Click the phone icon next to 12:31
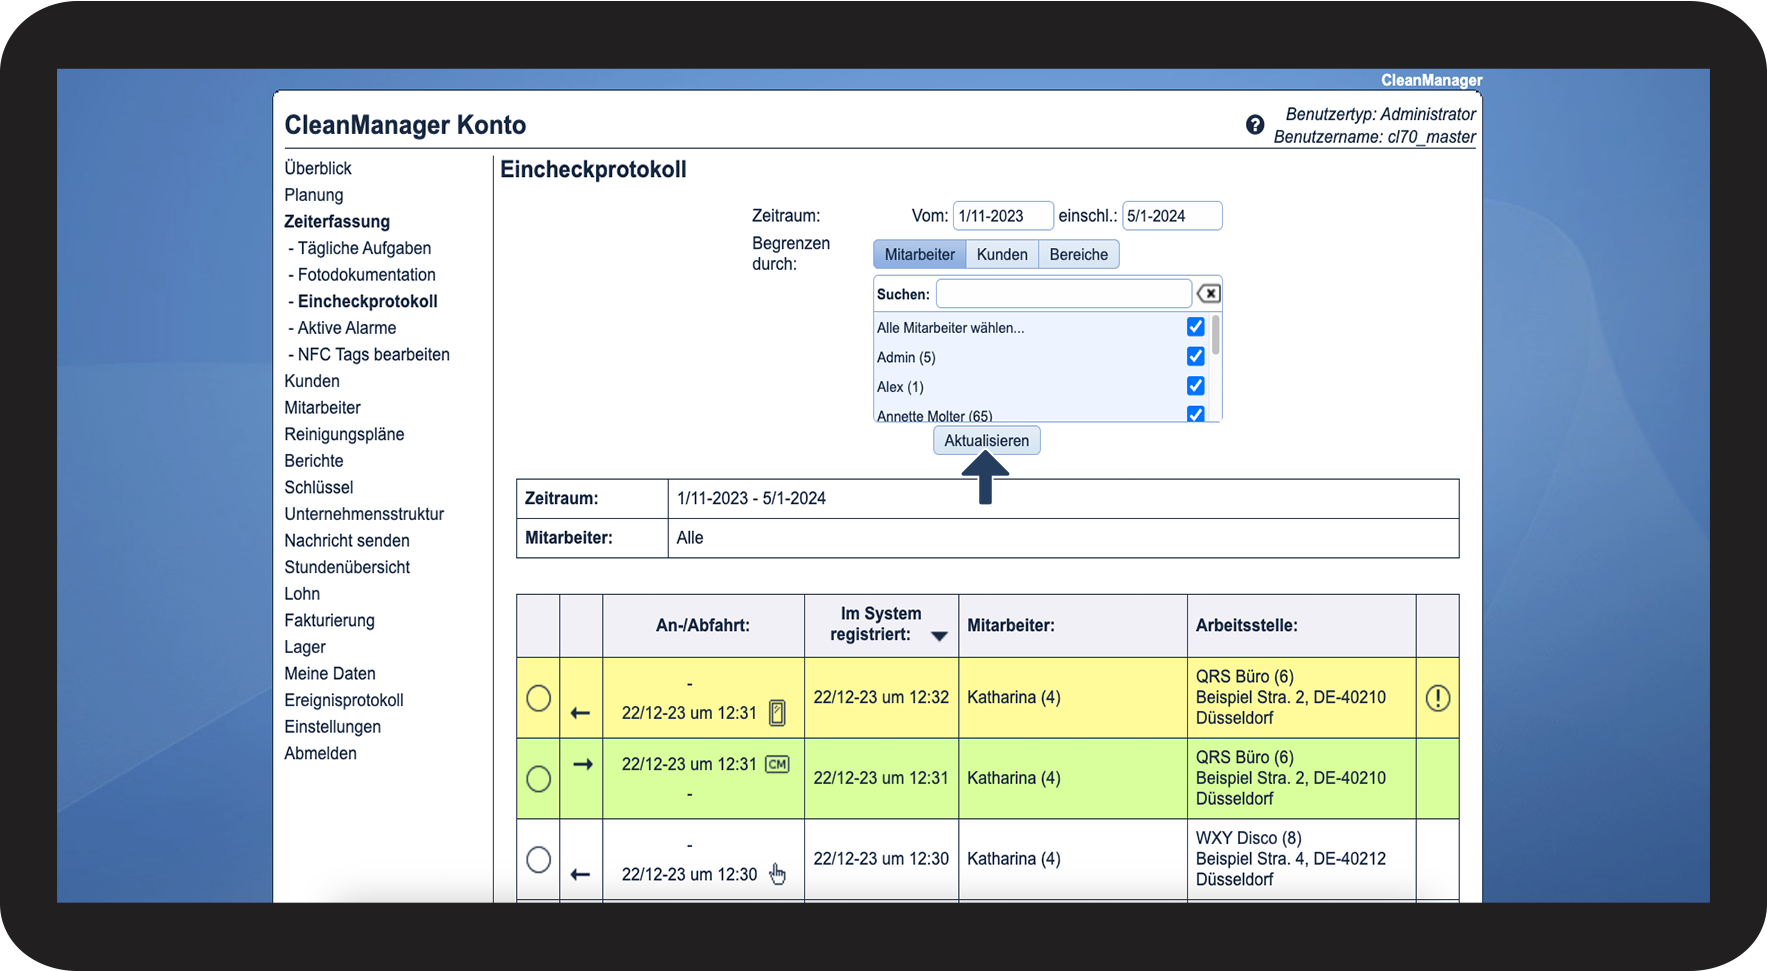Image resolution: width=1767 pixels, height=971 pixels. (x=777, y=713)
